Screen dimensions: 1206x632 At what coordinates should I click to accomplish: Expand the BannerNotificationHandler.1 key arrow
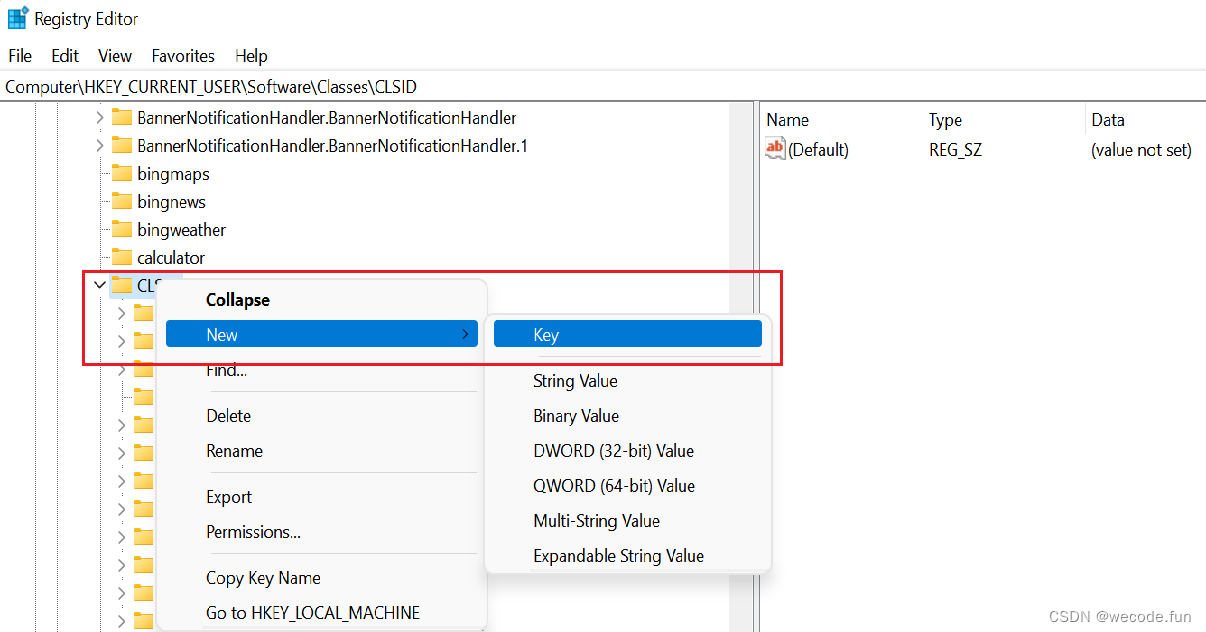click(x=99, y=146)
